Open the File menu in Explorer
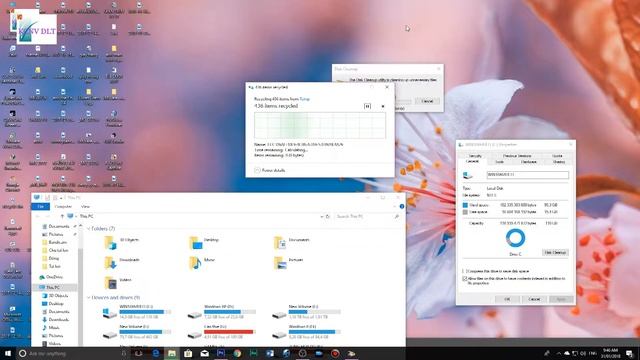This screenshot has height=360, width=640. click(x=40, y=207)
